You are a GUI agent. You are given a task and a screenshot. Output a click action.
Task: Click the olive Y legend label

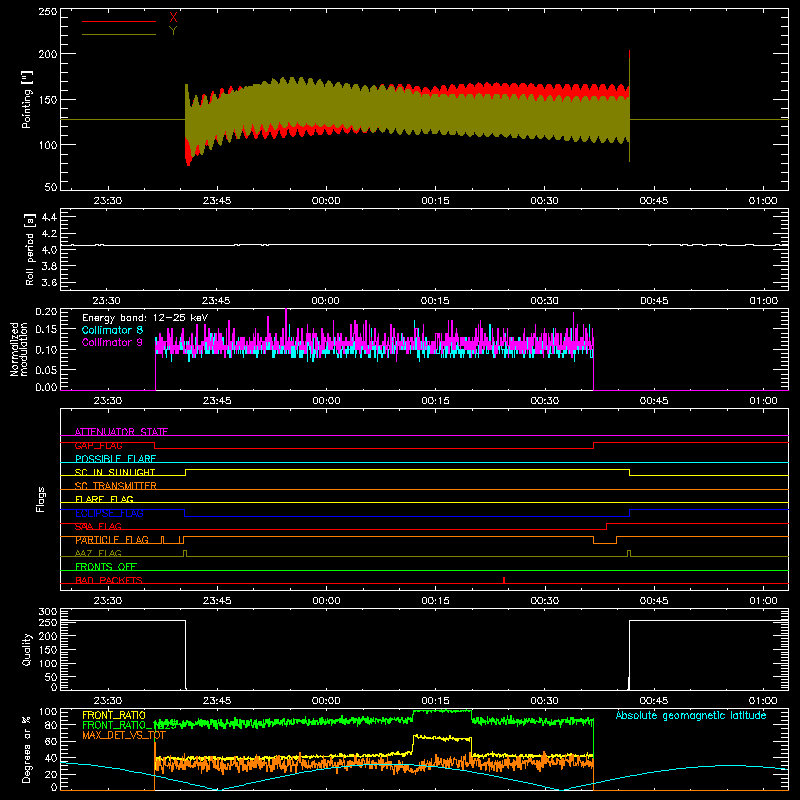tap(173, 31)
